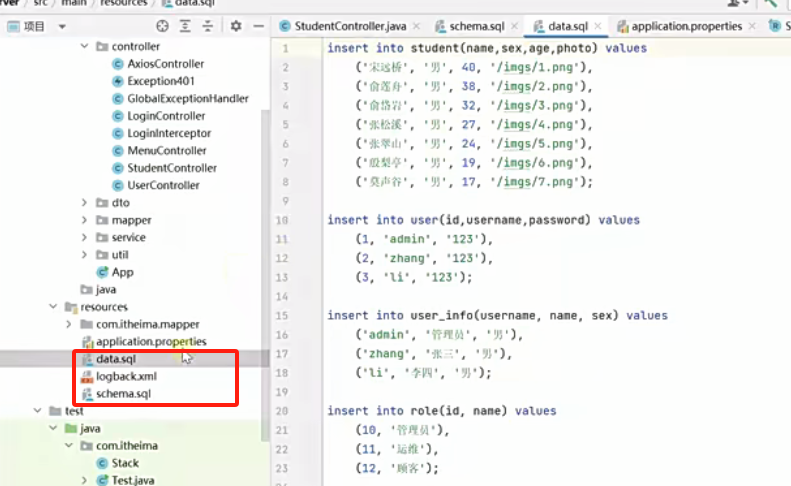Image resolution: width=791 pixels, height=486 pixels.
Task: Place cursor on '/imgs/1.png' text
Action: click(x=537, y=68)
